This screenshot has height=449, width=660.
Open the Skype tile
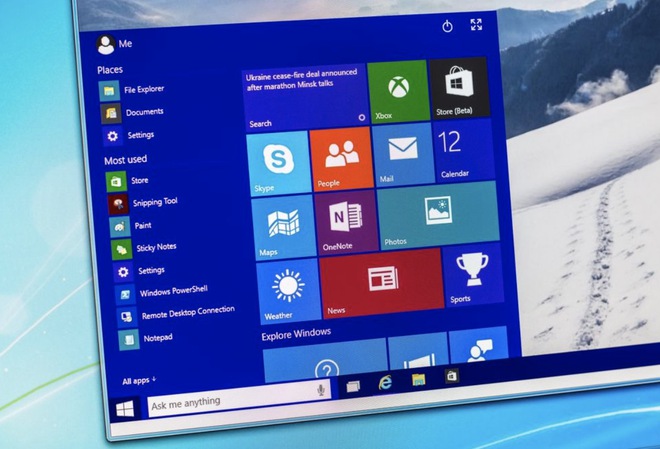point(279,164)
